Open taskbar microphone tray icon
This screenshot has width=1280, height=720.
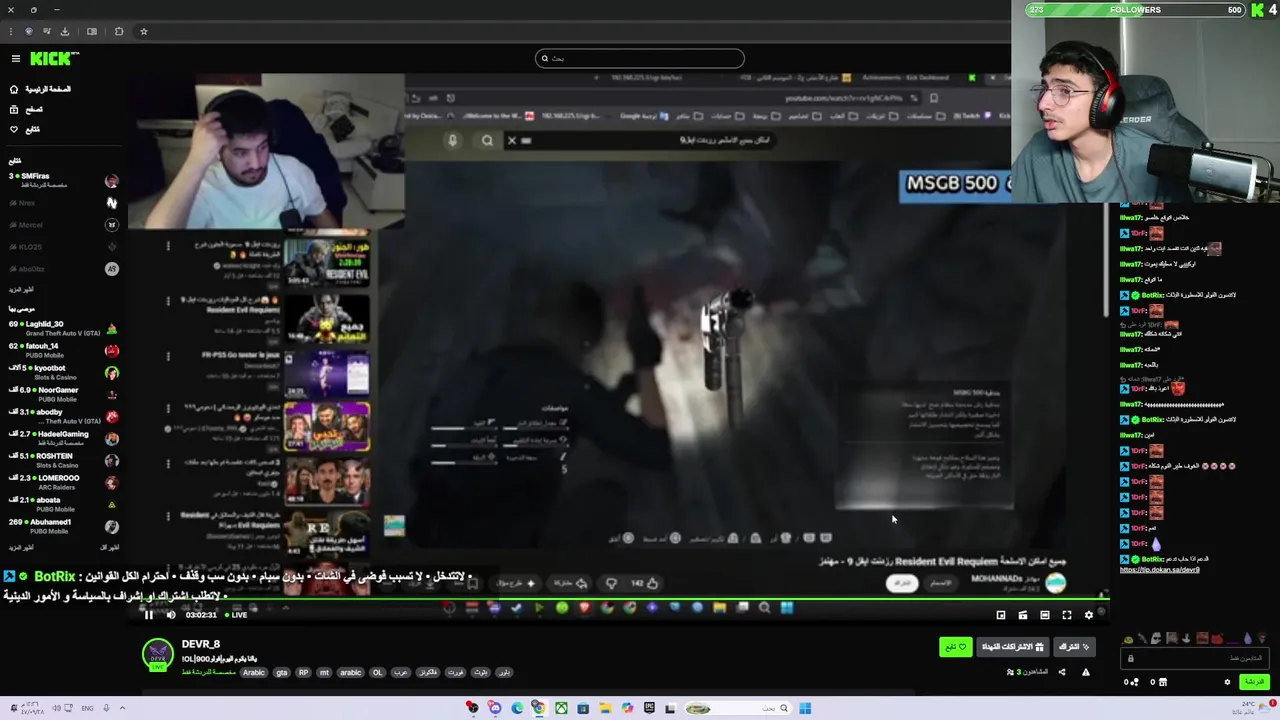[x=105, y=708]
